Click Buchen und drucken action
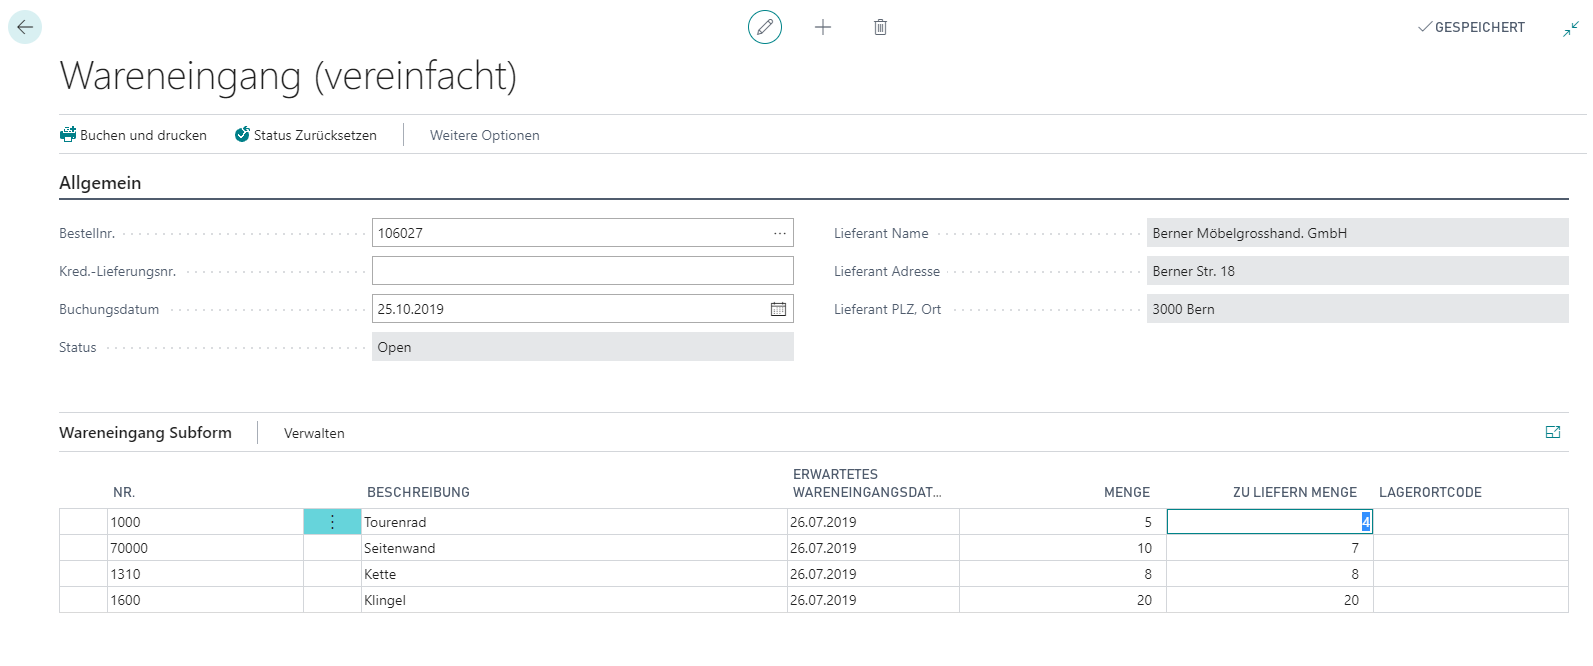Image resolution: width=1593 pixels, height=666 pixels. click(133, 135)
